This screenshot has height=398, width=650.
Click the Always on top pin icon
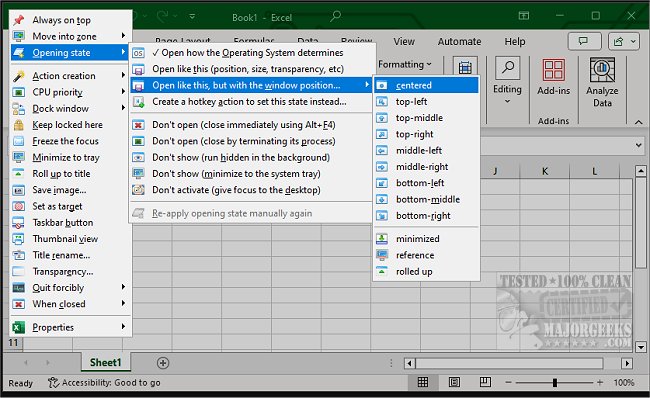(x=19, y=20)
